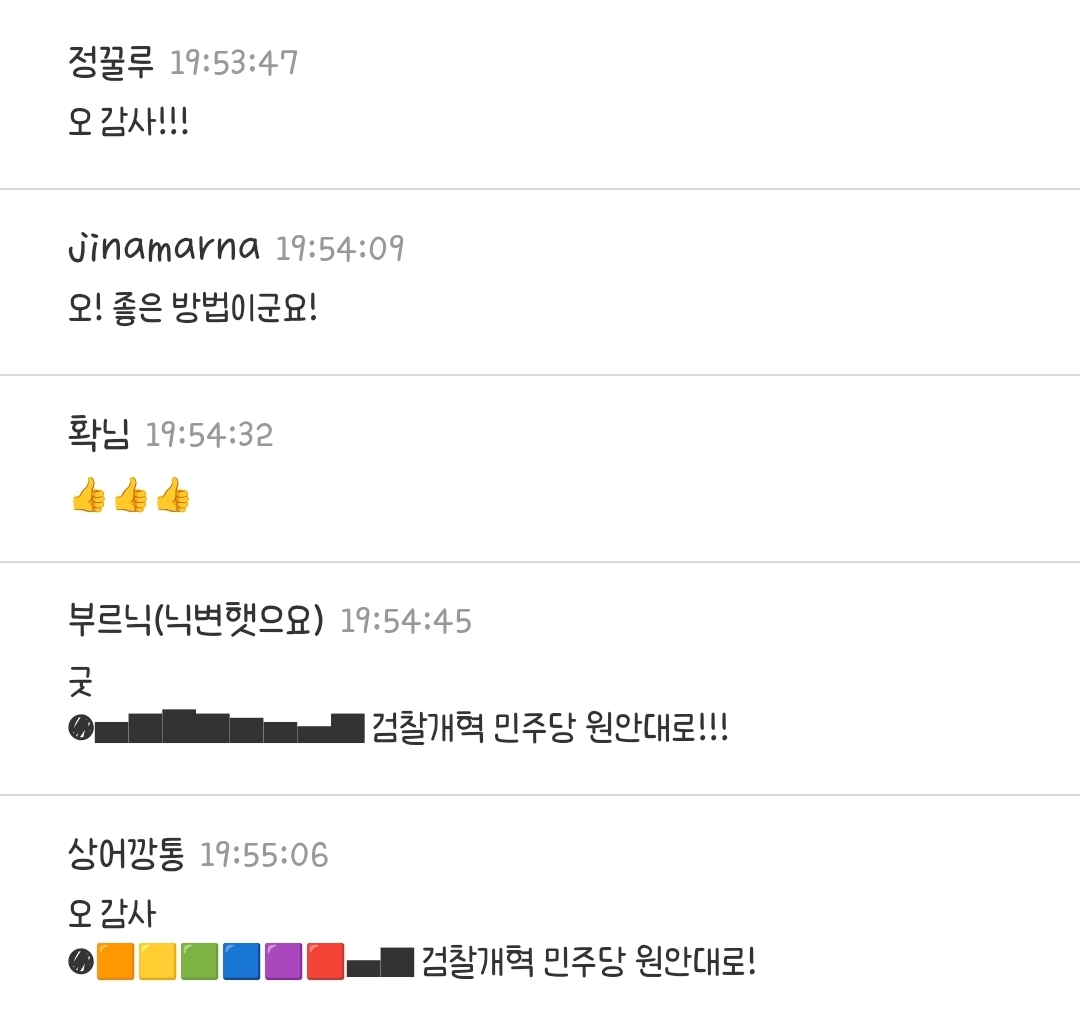
Task: Click the third thumbs-up emoji
Action: tap(172, 495)
